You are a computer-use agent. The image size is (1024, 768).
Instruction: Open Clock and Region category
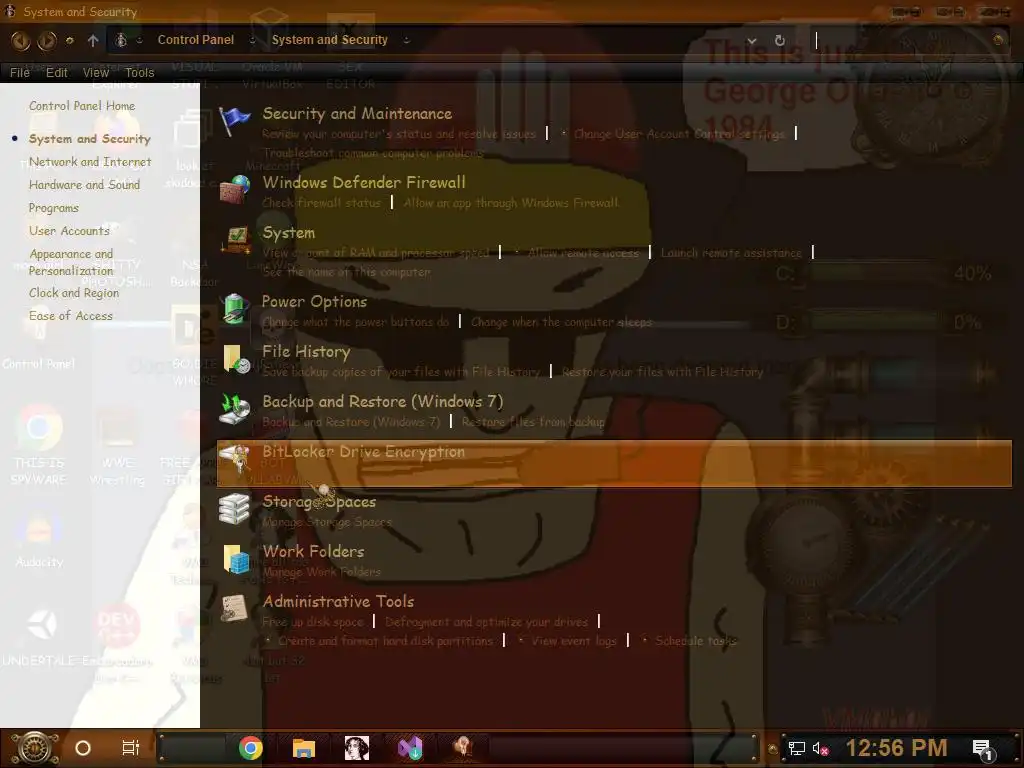point(74,293)
